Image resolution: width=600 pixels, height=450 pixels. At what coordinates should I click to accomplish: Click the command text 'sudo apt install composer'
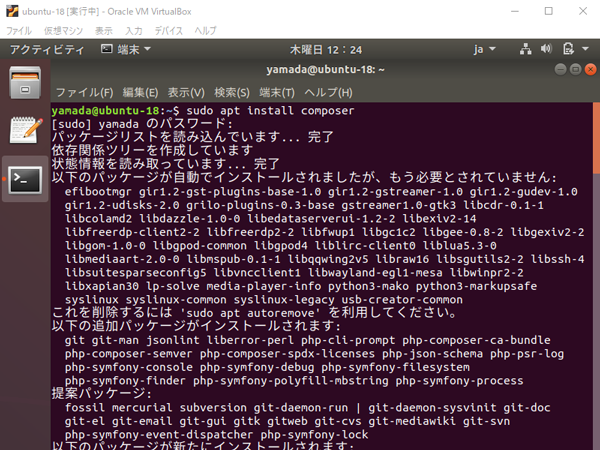point(270,111)
